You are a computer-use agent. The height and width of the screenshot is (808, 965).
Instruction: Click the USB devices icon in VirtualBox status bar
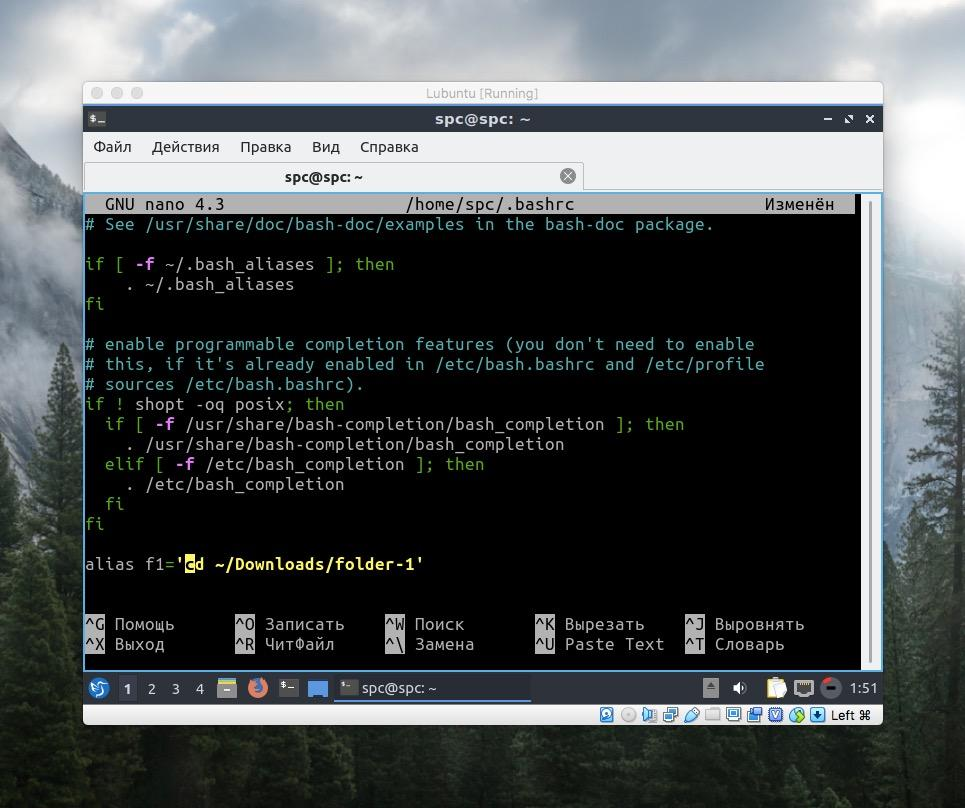pyautogui.click(x=691, y=714)
